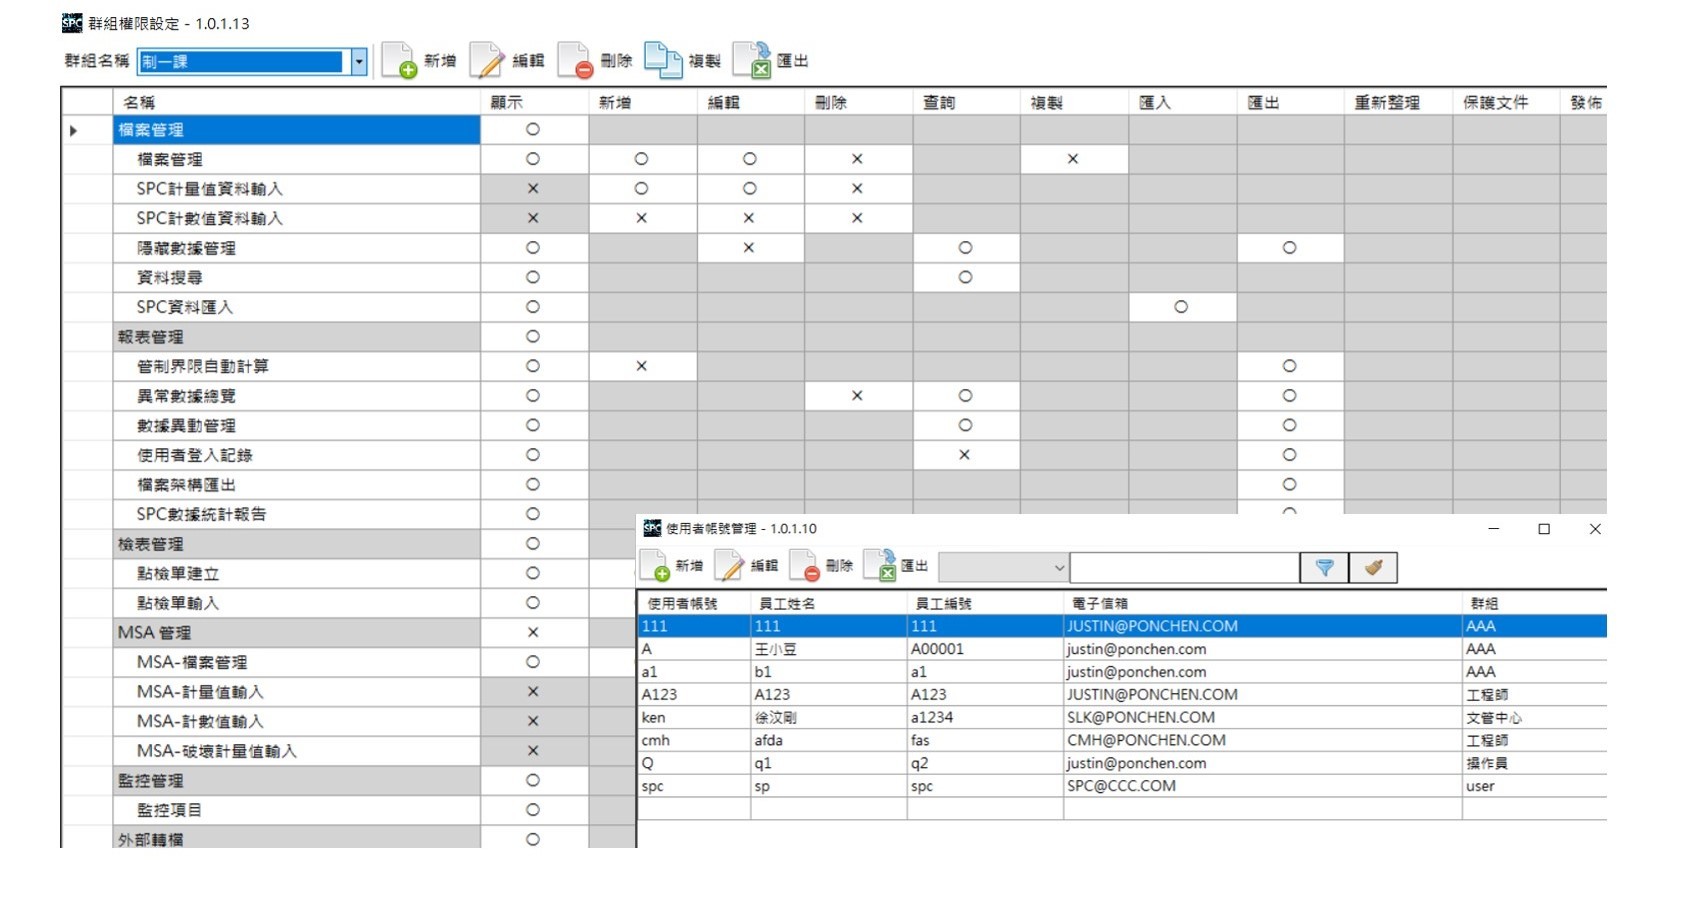This screenshot has height=912, width=1690.
Task: Click 新增 icon in user account management window
Action: pyautogui.click(x=655, y=566)
